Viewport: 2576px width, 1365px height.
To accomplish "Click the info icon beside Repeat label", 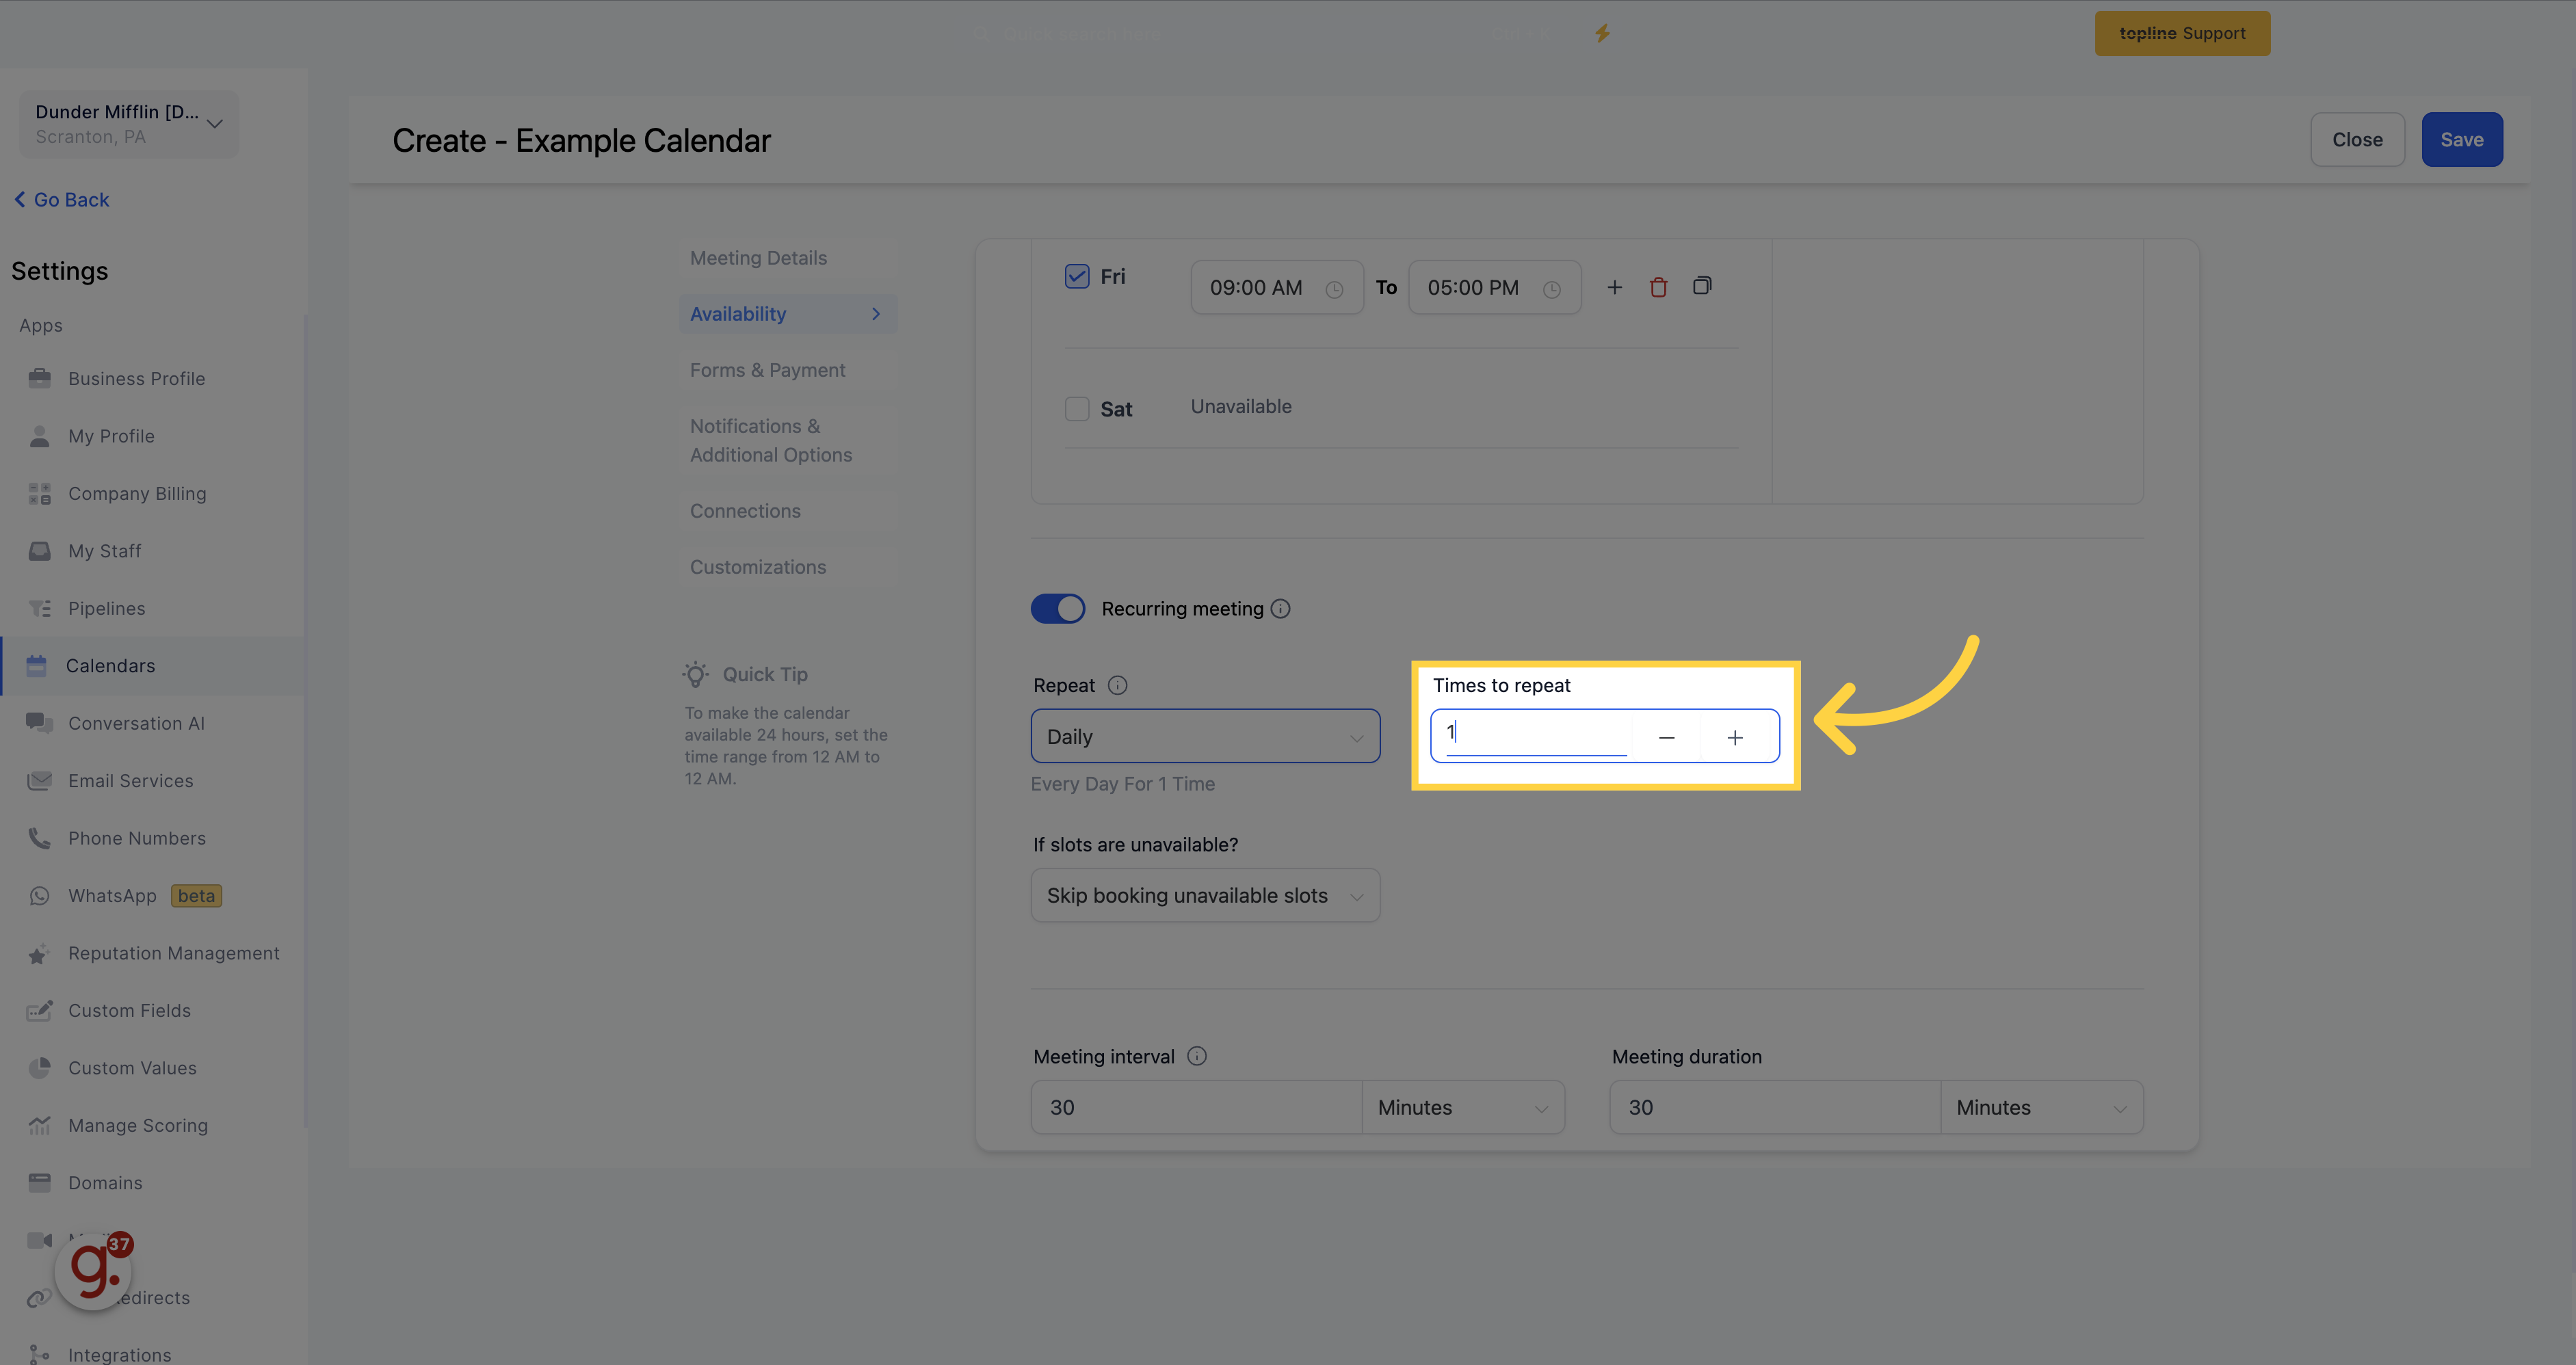I will click(1118, 685).
